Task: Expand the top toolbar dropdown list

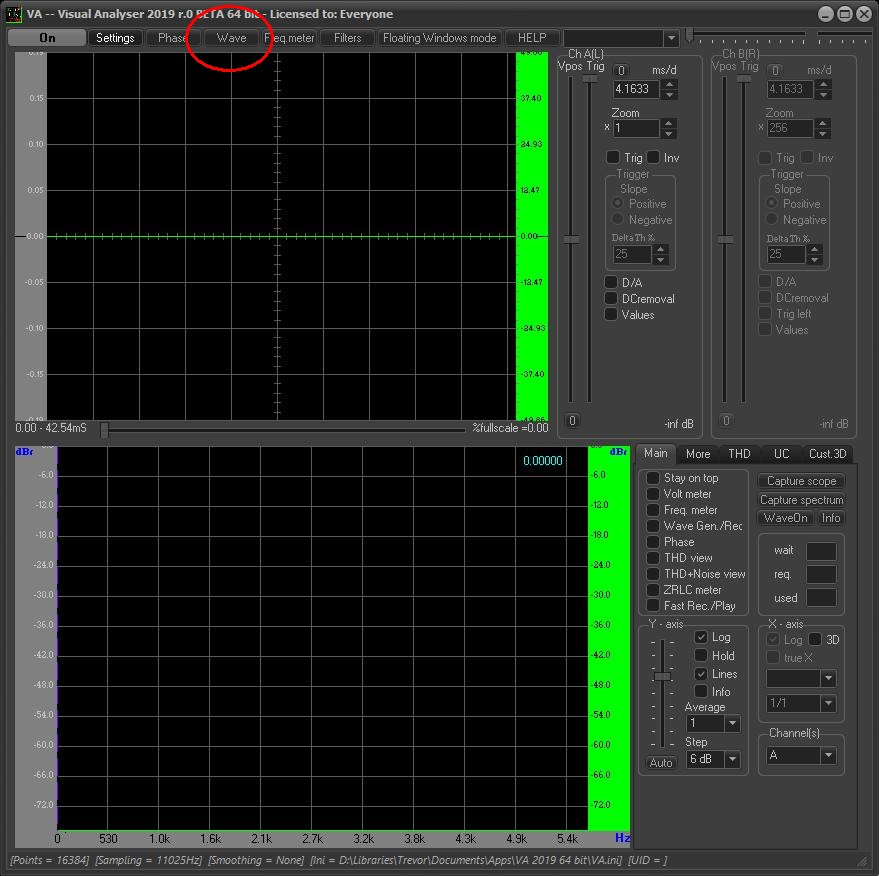Action: coord(671,38)
